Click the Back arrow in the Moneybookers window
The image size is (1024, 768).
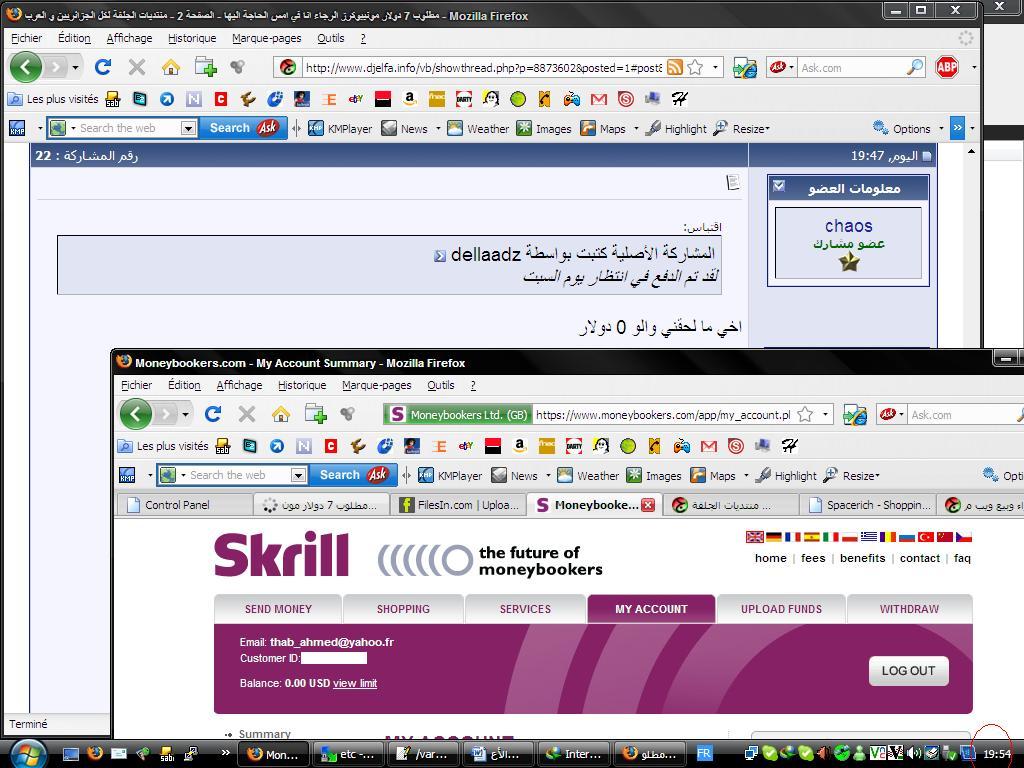point(135,414)
